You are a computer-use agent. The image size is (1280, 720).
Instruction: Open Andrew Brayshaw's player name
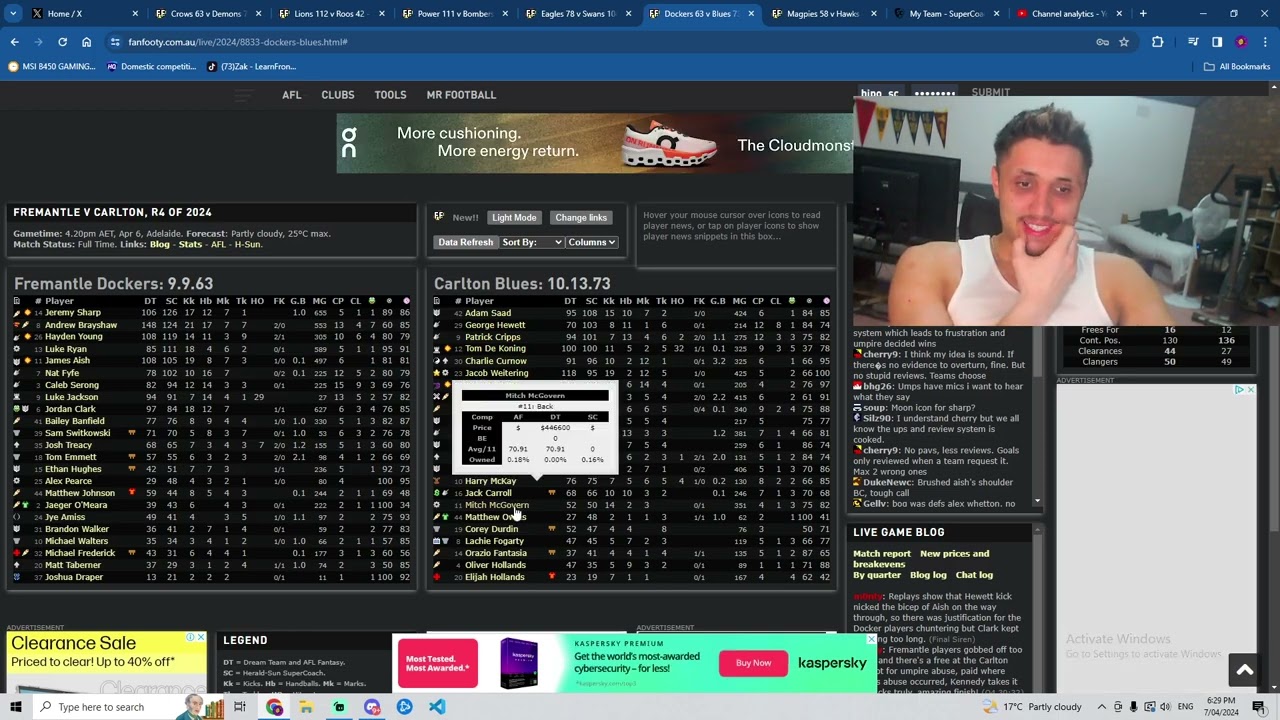[x=81, y=325]
